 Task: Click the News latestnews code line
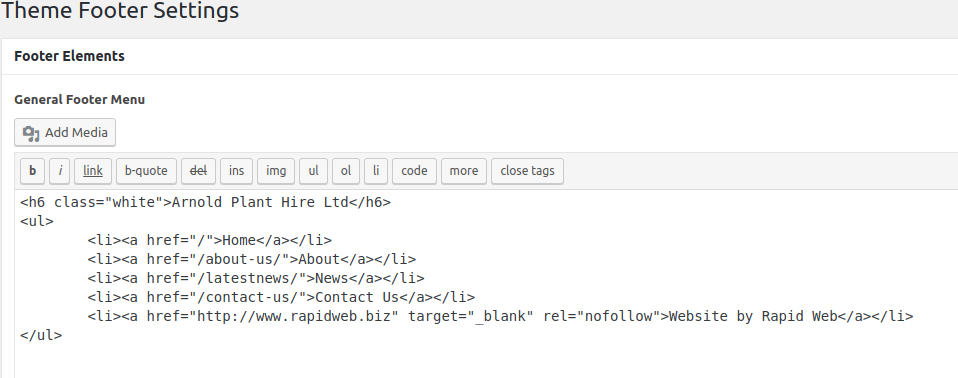coord(256,278)
